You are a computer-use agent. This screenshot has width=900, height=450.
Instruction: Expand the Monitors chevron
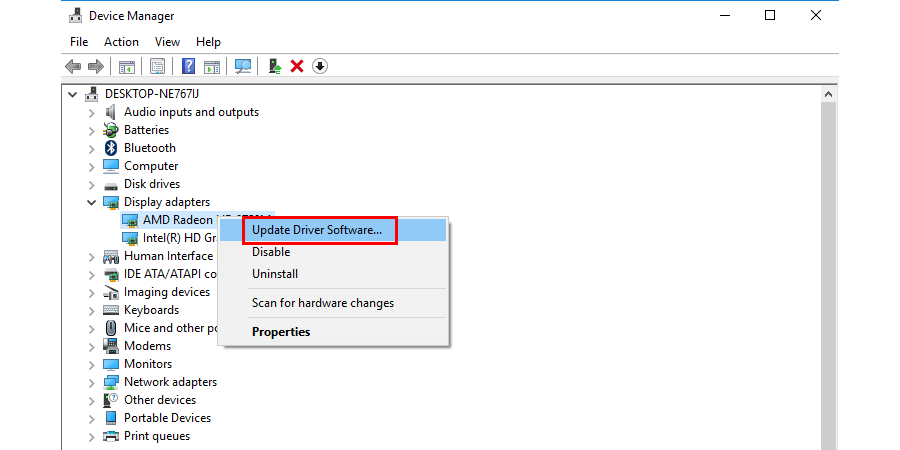[92, 364]
